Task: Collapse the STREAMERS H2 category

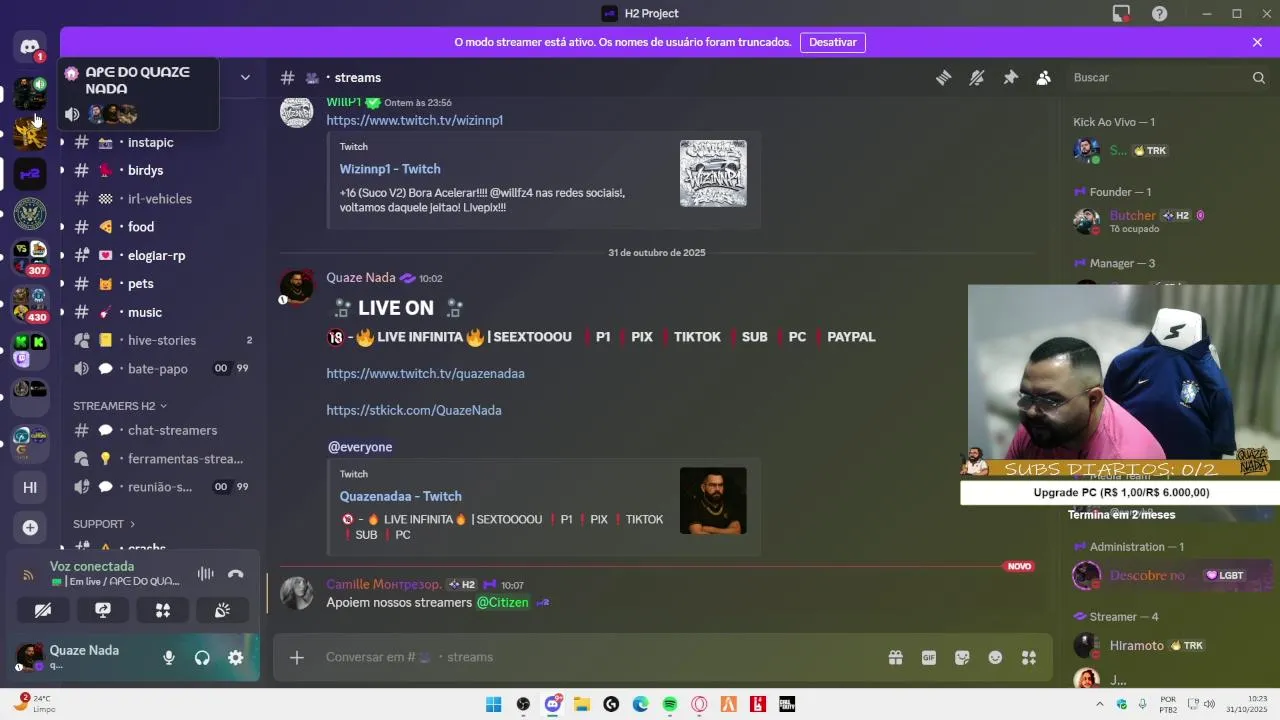Action: click(120, 406)
